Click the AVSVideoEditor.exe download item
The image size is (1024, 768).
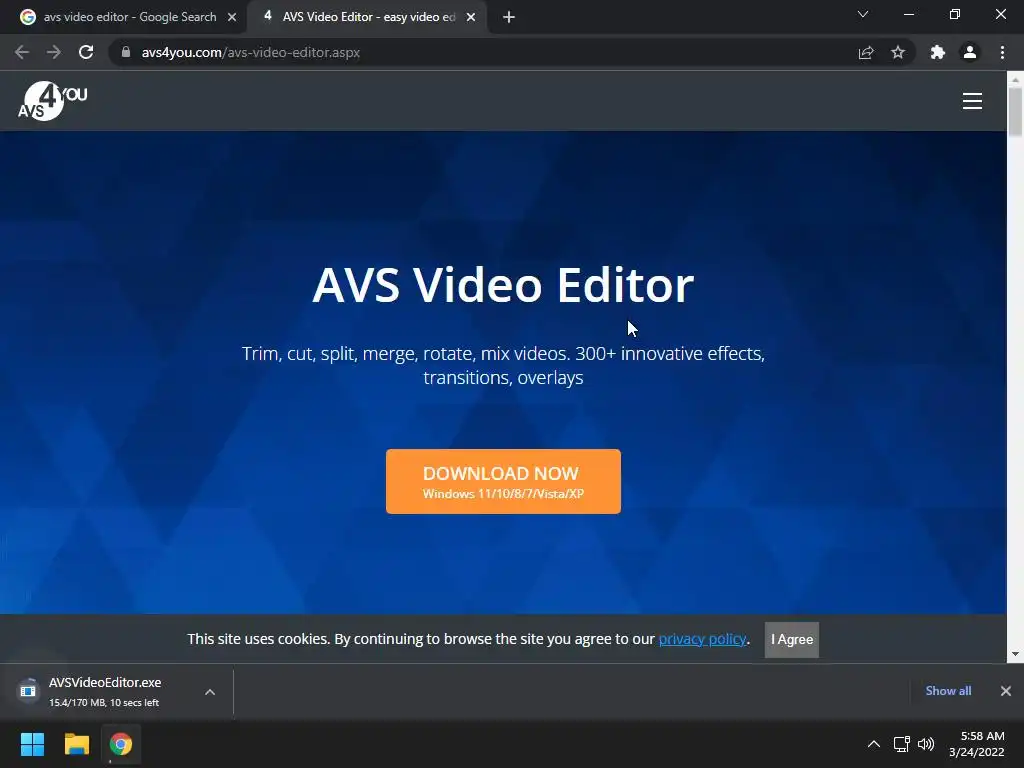(x=104, y=692)
